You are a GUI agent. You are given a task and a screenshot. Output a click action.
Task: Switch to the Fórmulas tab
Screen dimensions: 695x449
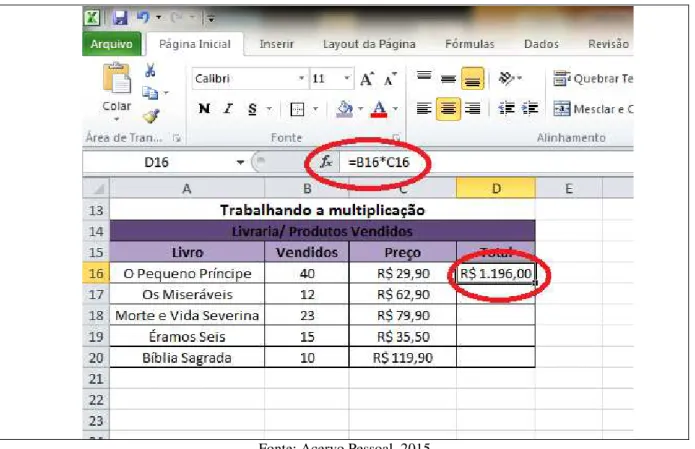point(470,44)
